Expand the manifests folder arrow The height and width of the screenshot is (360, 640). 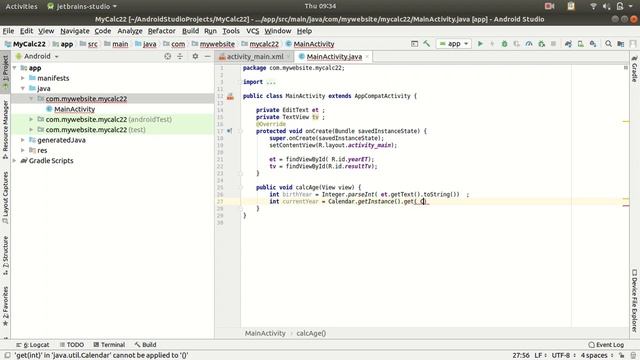tap(23, 78)
